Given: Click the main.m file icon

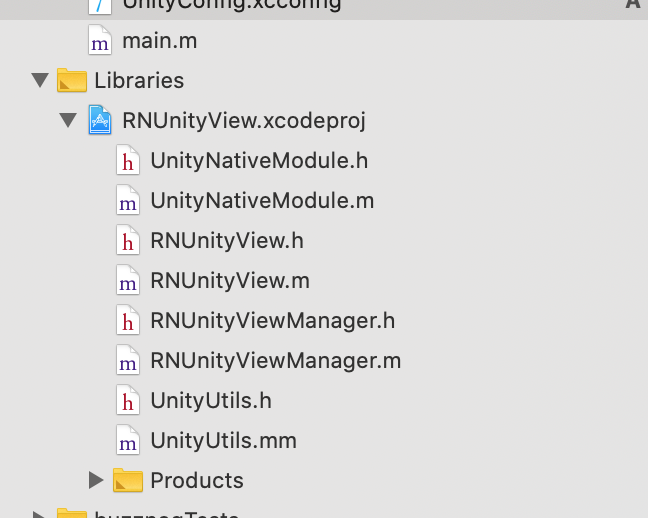Looking at the screenshot, I should pos(100,40).
